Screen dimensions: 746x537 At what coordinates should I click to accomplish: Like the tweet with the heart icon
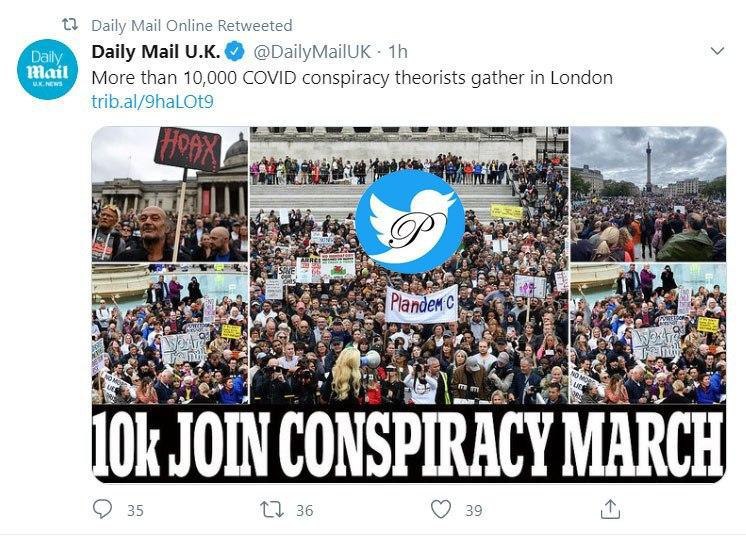point(441,509)
